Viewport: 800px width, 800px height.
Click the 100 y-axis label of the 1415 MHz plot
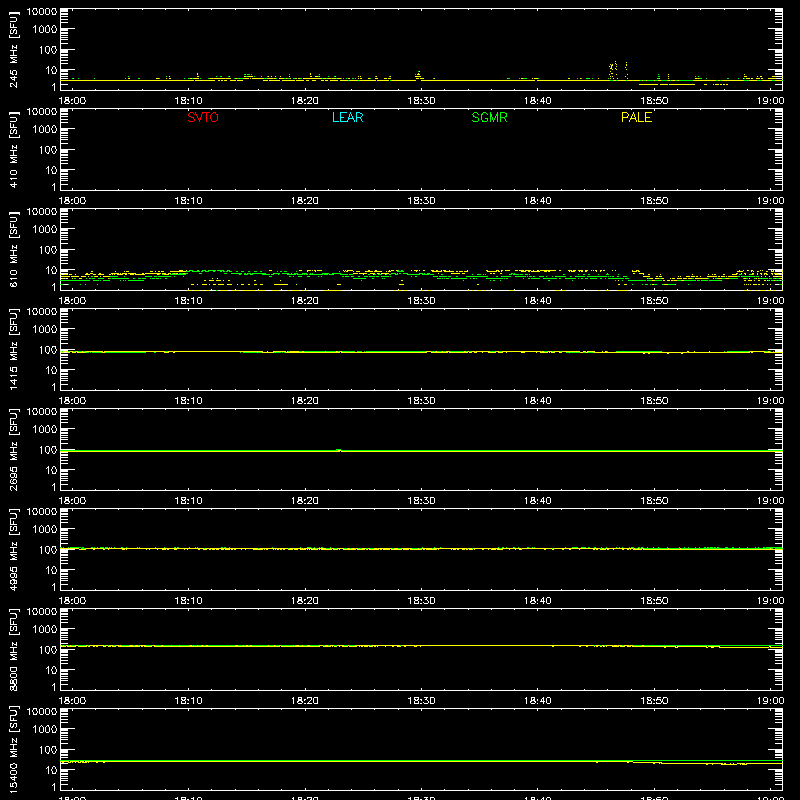(48, 350)
